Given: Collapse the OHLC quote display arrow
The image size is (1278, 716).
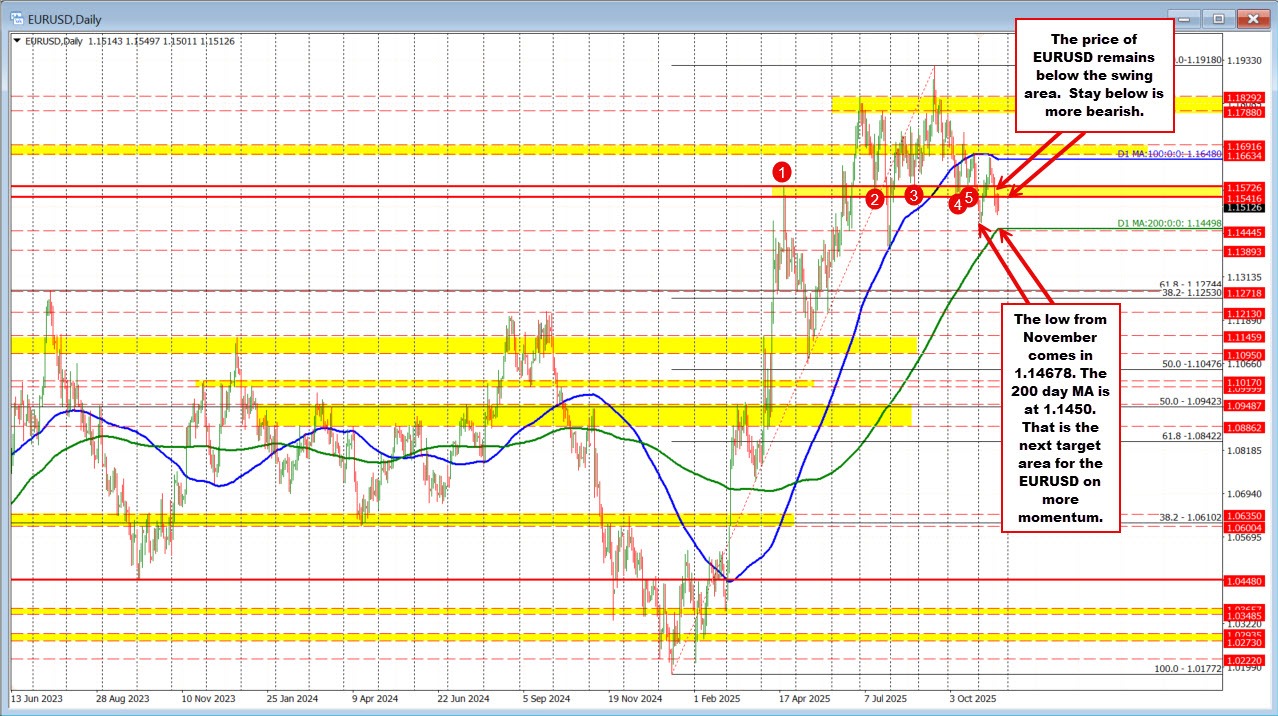Looking at the screenshot, I should click(16, 41).
